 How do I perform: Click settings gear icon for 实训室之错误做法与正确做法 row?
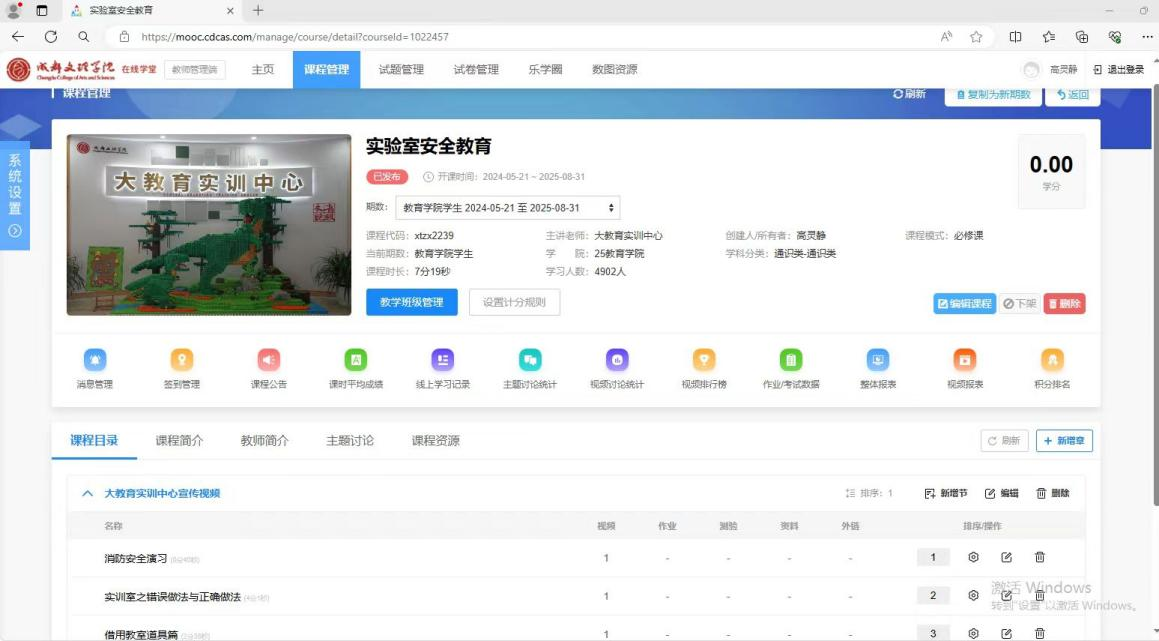pos(973,595)
